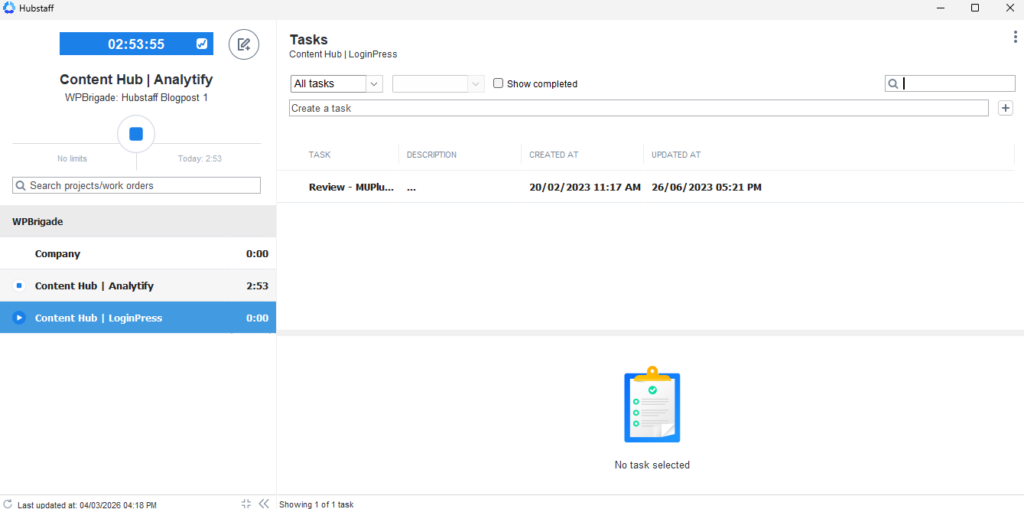
Task: Click the Search projects/work orders field
Action: pos(136,186)
